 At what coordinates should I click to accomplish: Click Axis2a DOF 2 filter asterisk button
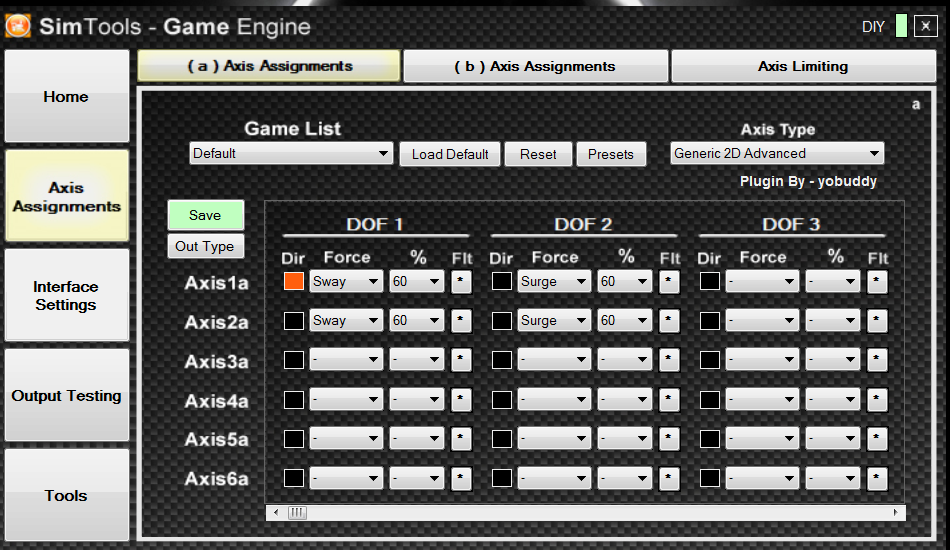pyautogui.click(x=668, y=321)
